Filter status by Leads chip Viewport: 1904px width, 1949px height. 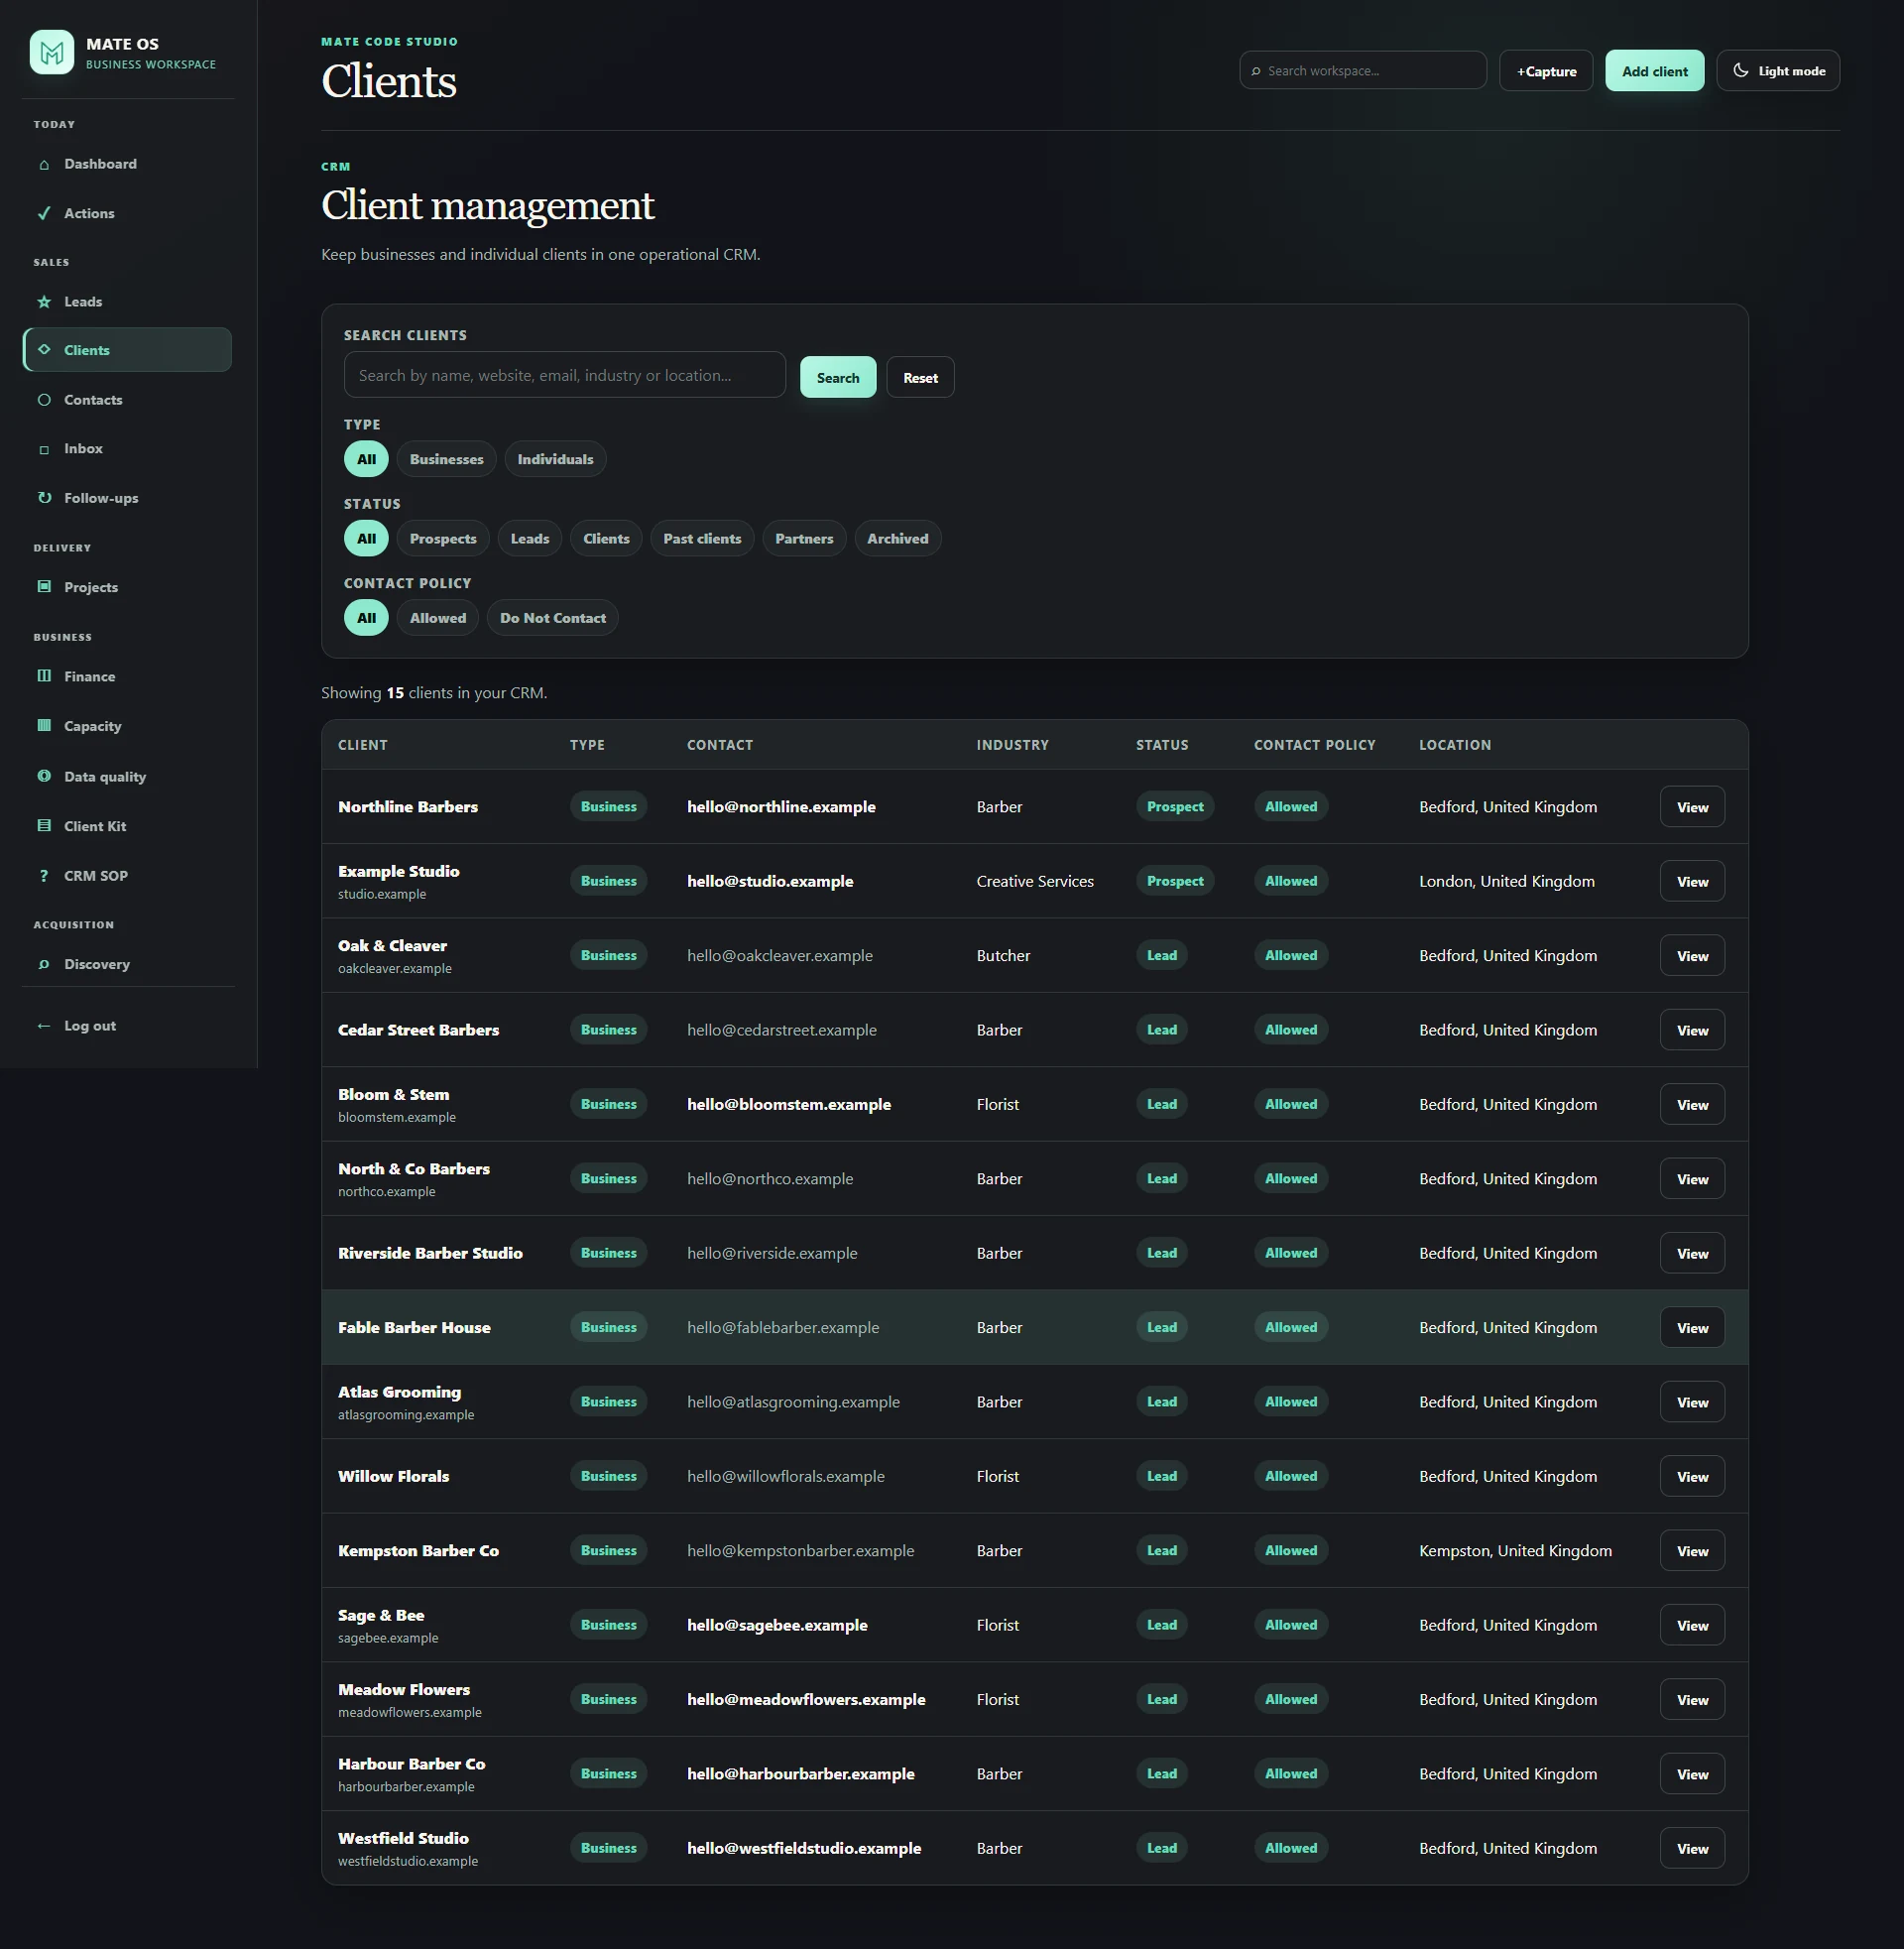click(530, 539)
